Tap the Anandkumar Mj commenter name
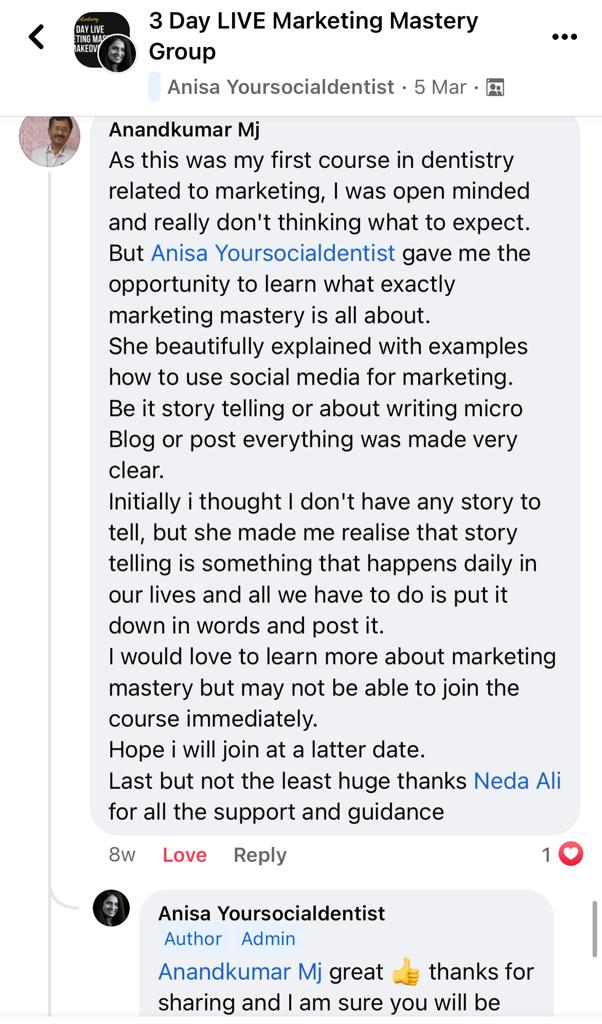This screenshot has width=602, height=1024. click(184, 130)
